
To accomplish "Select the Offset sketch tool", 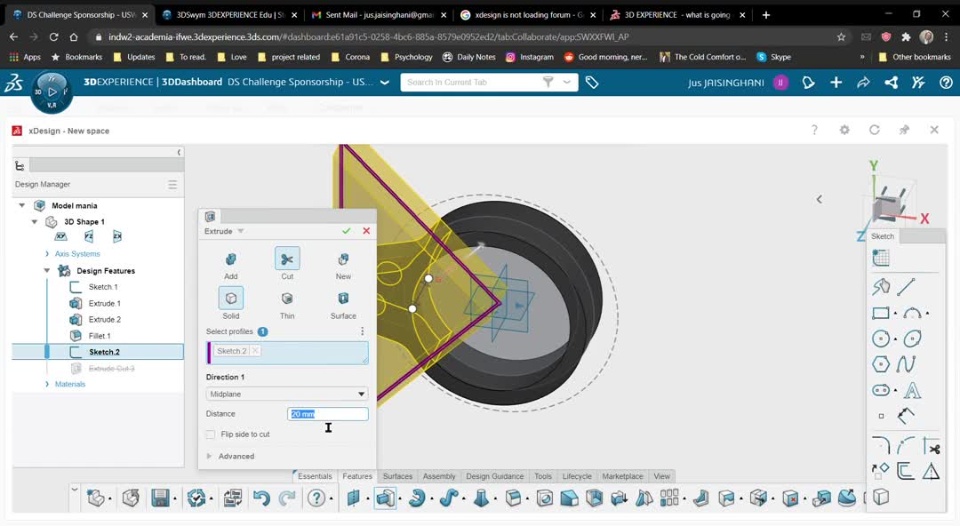I will pos(905,471).
